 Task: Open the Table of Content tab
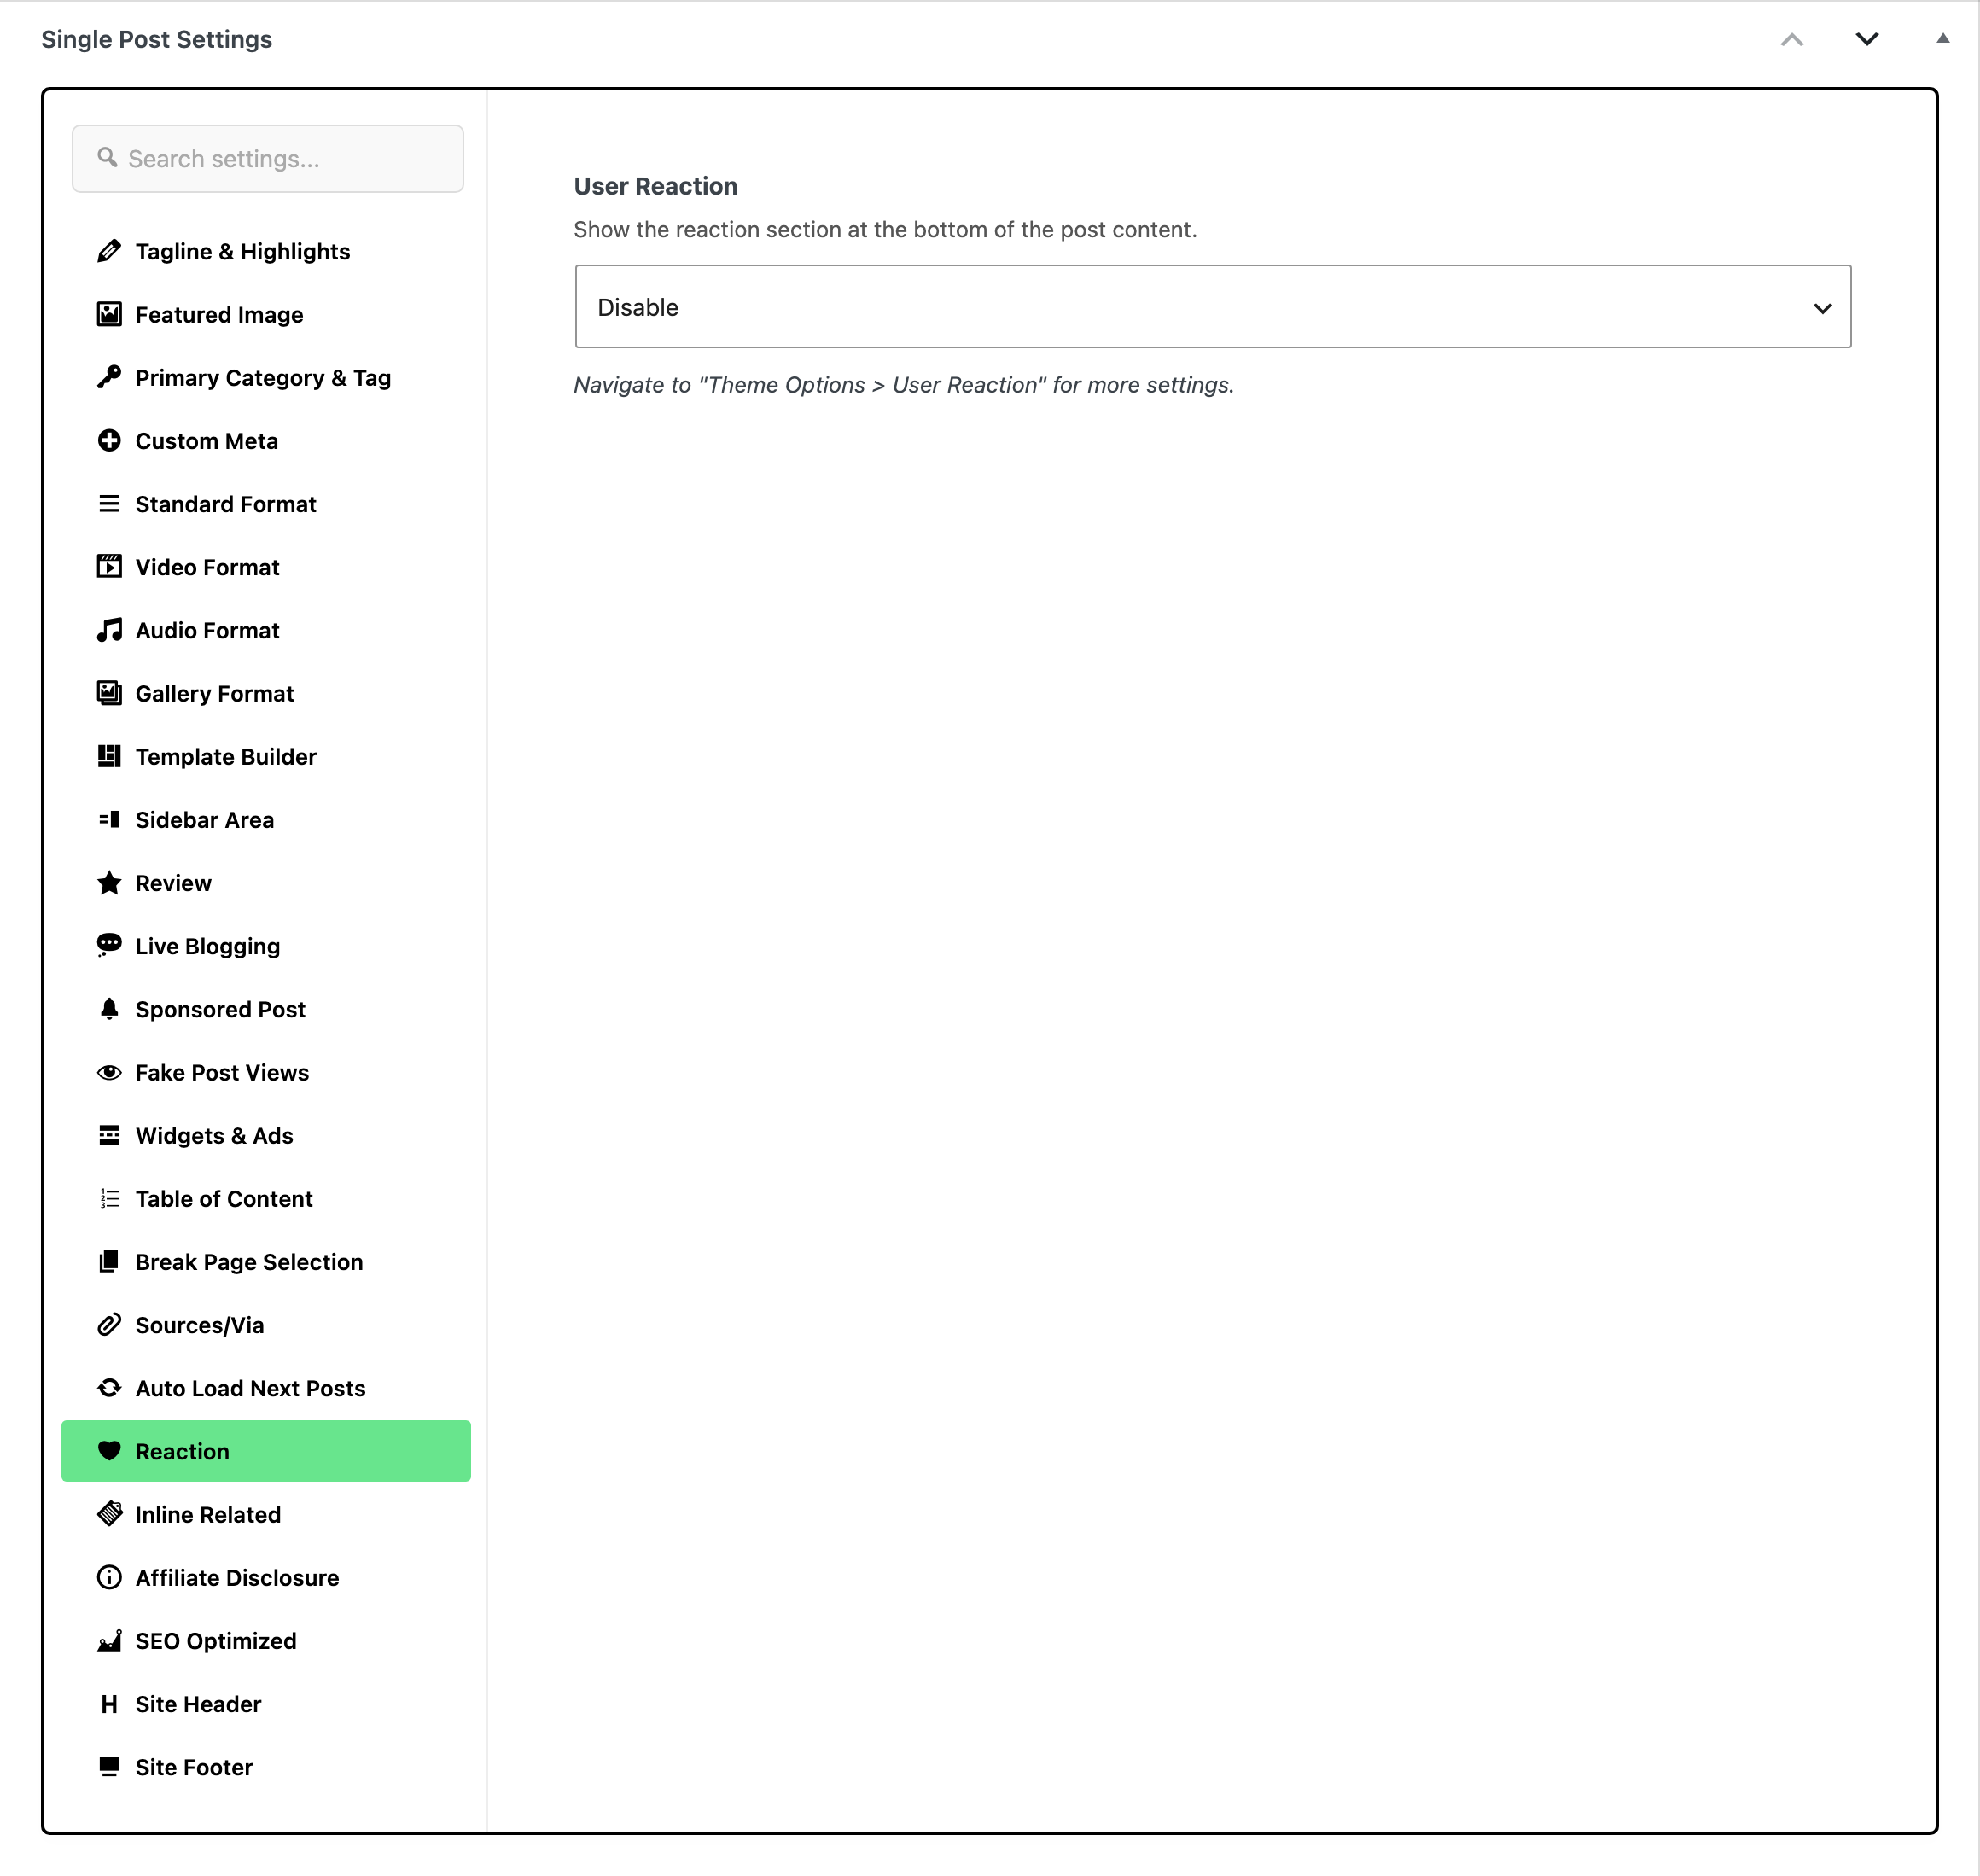[x=266, y=1199]
